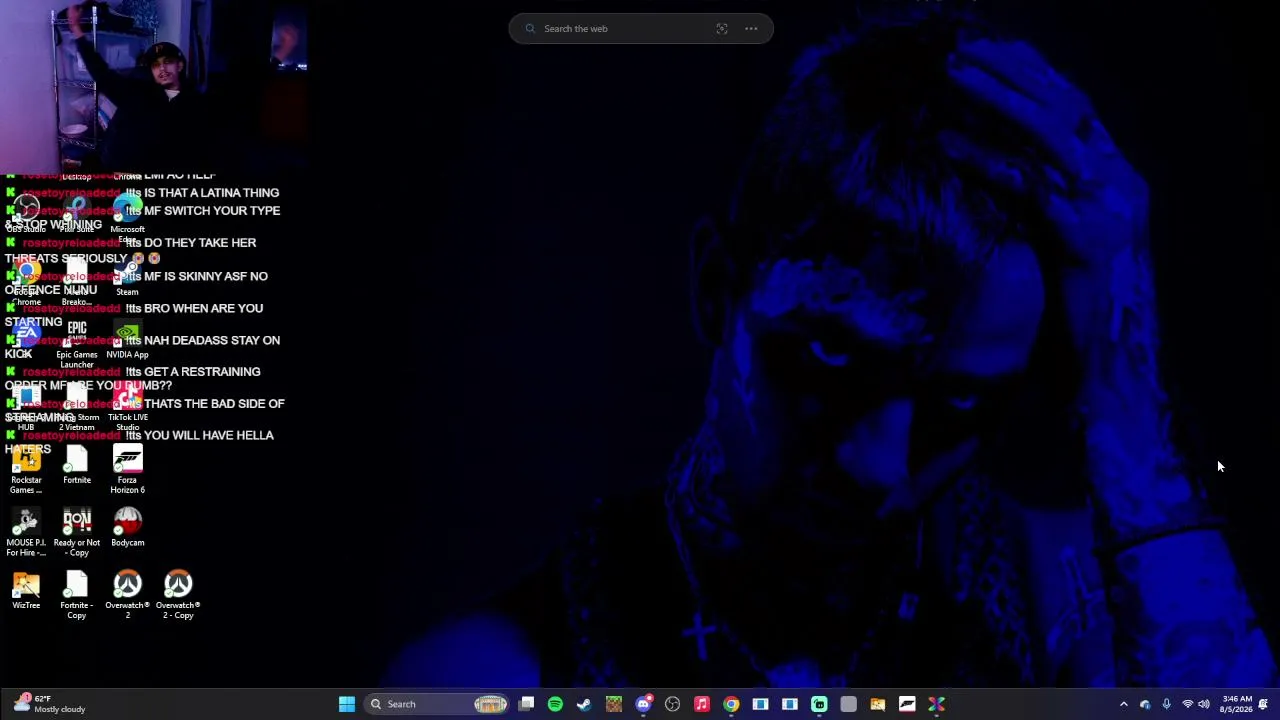Launch Bodycam desktop shortcut
The width and height of the screenshot is (1280, 720).
[127, 528]
